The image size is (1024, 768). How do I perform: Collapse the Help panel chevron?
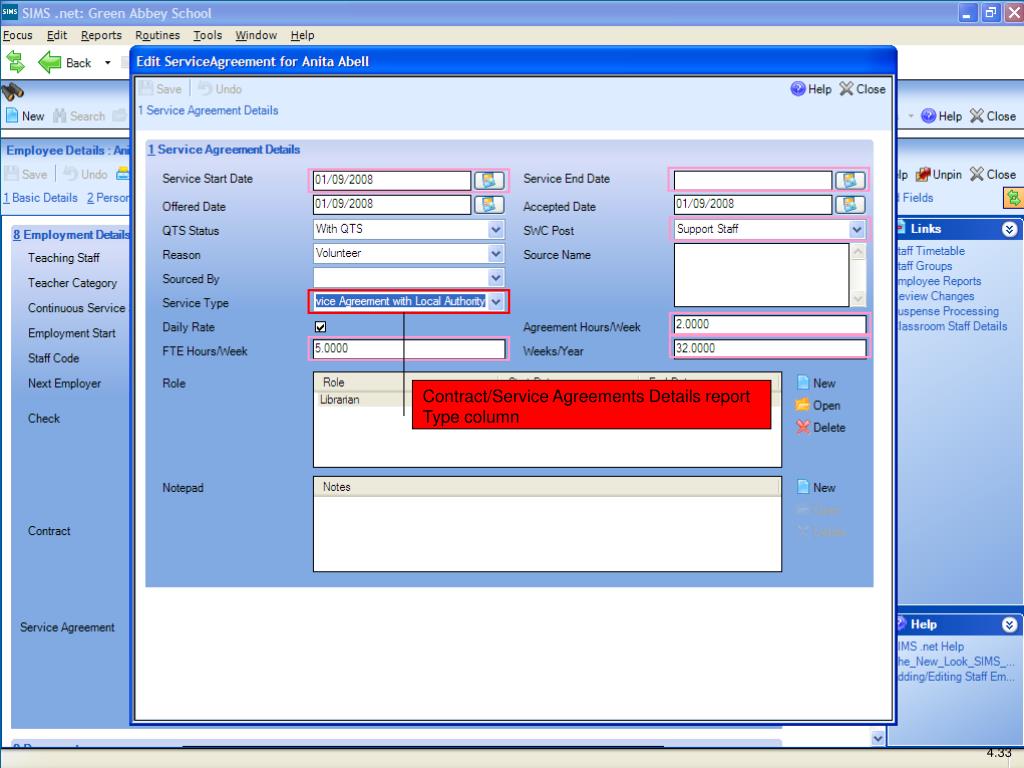coord(1009,625)
